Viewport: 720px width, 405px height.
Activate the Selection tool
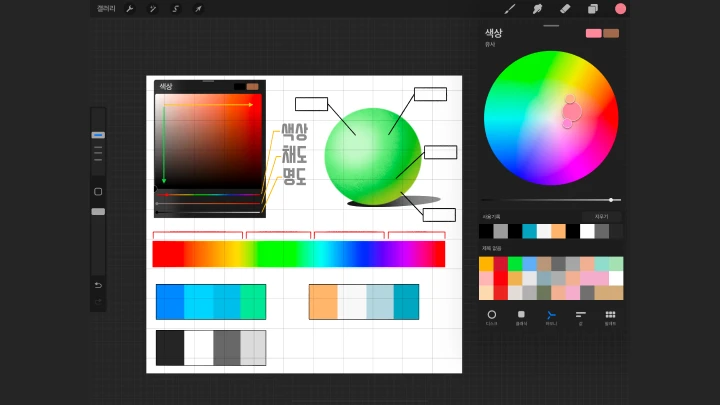click(x=175, y=9)
